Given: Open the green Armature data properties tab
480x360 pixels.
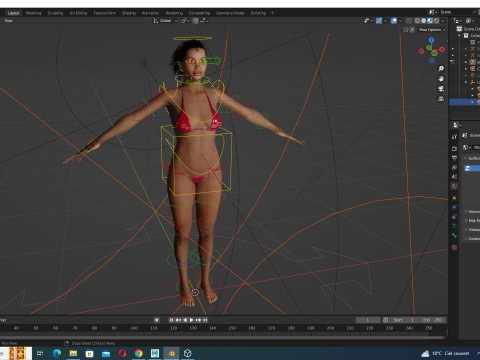Looking at the screenshot, I should coord(454,226).
